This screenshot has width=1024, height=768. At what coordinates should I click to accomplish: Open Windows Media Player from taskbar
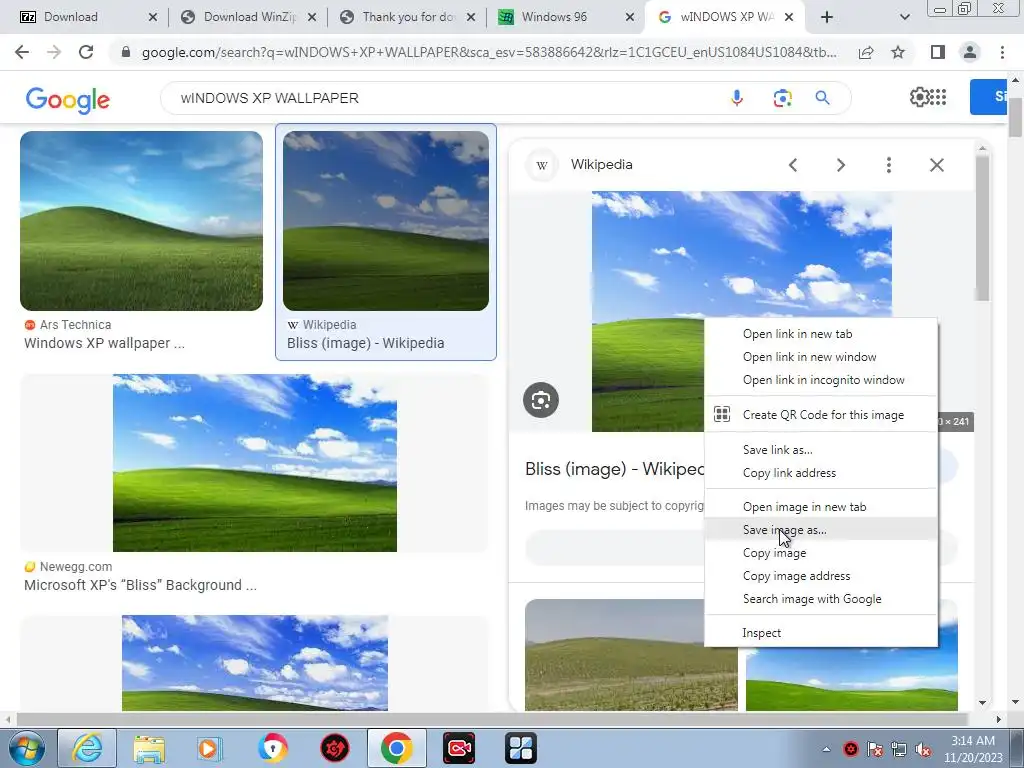point(210,748)
